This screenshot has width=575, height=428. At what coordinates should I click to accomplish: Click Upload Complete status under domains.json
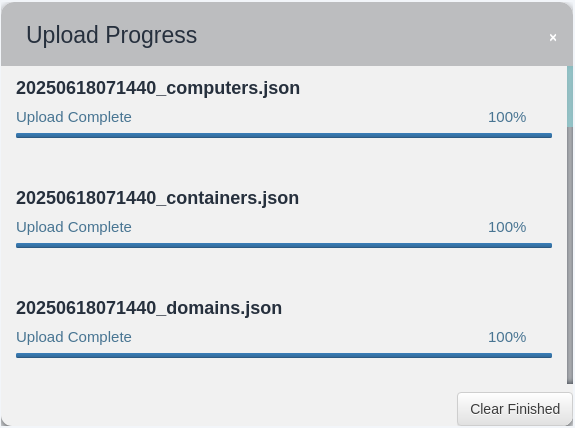(74, 337)
